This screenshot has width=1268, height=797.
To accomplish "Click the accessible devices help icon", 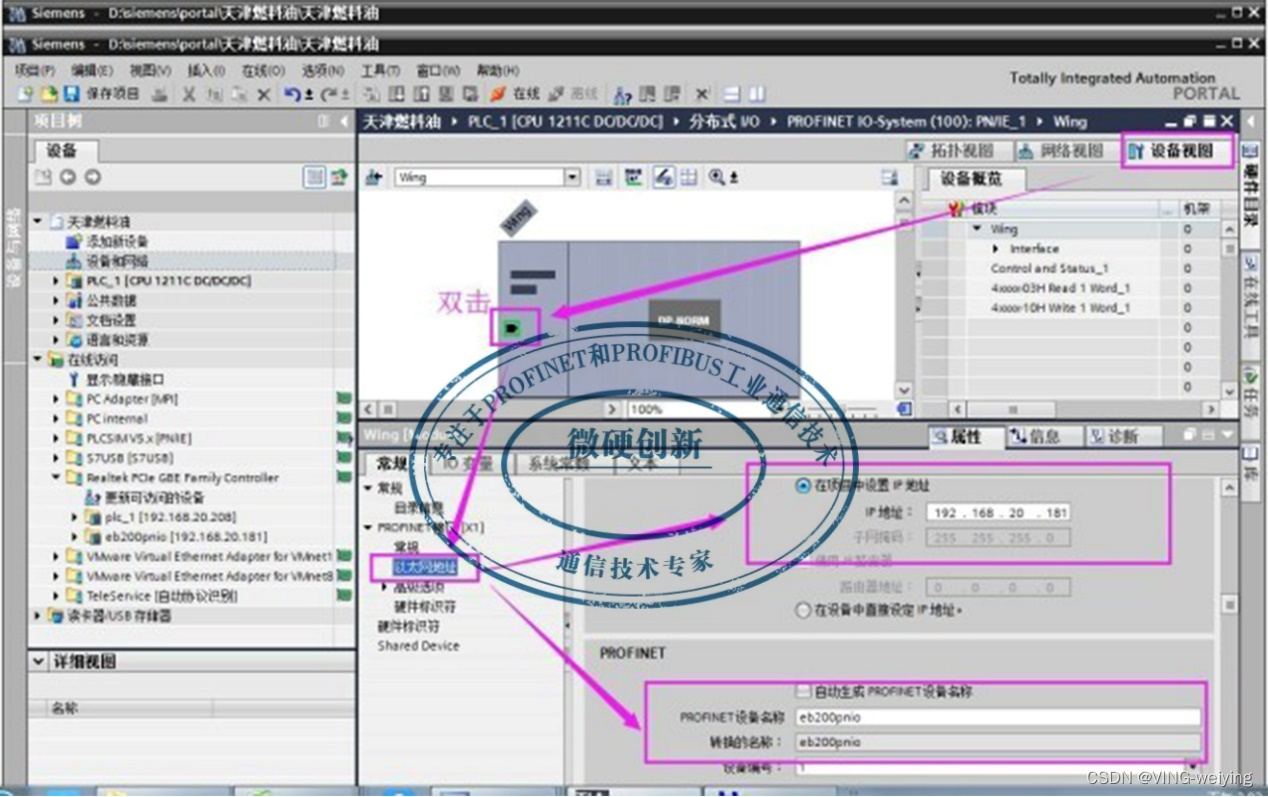I will pyautogui.click(x=623, y=94).
